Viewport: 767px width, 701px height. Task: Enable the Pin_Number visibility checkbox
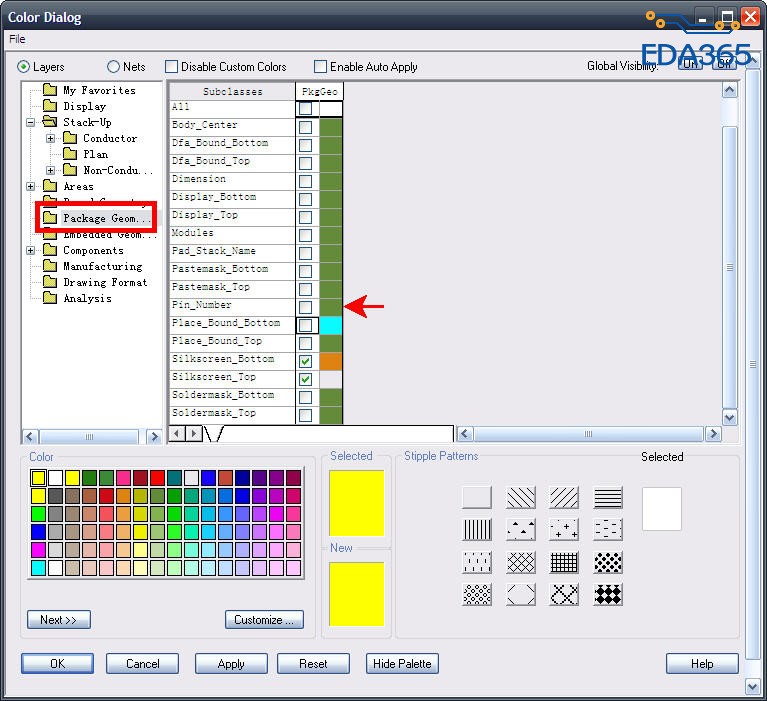[x=305, y=307]
